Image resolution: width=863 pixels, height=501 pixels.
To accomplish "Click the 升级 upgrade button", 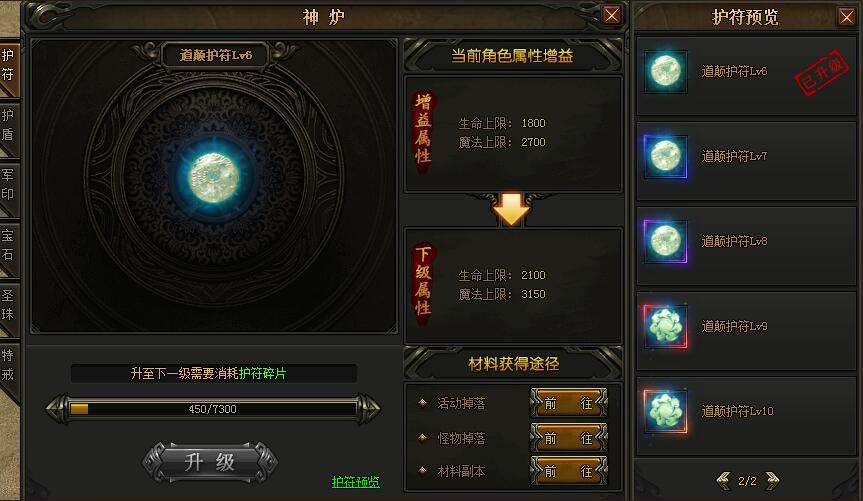I will pyautogui.click(x=210, y=462).
